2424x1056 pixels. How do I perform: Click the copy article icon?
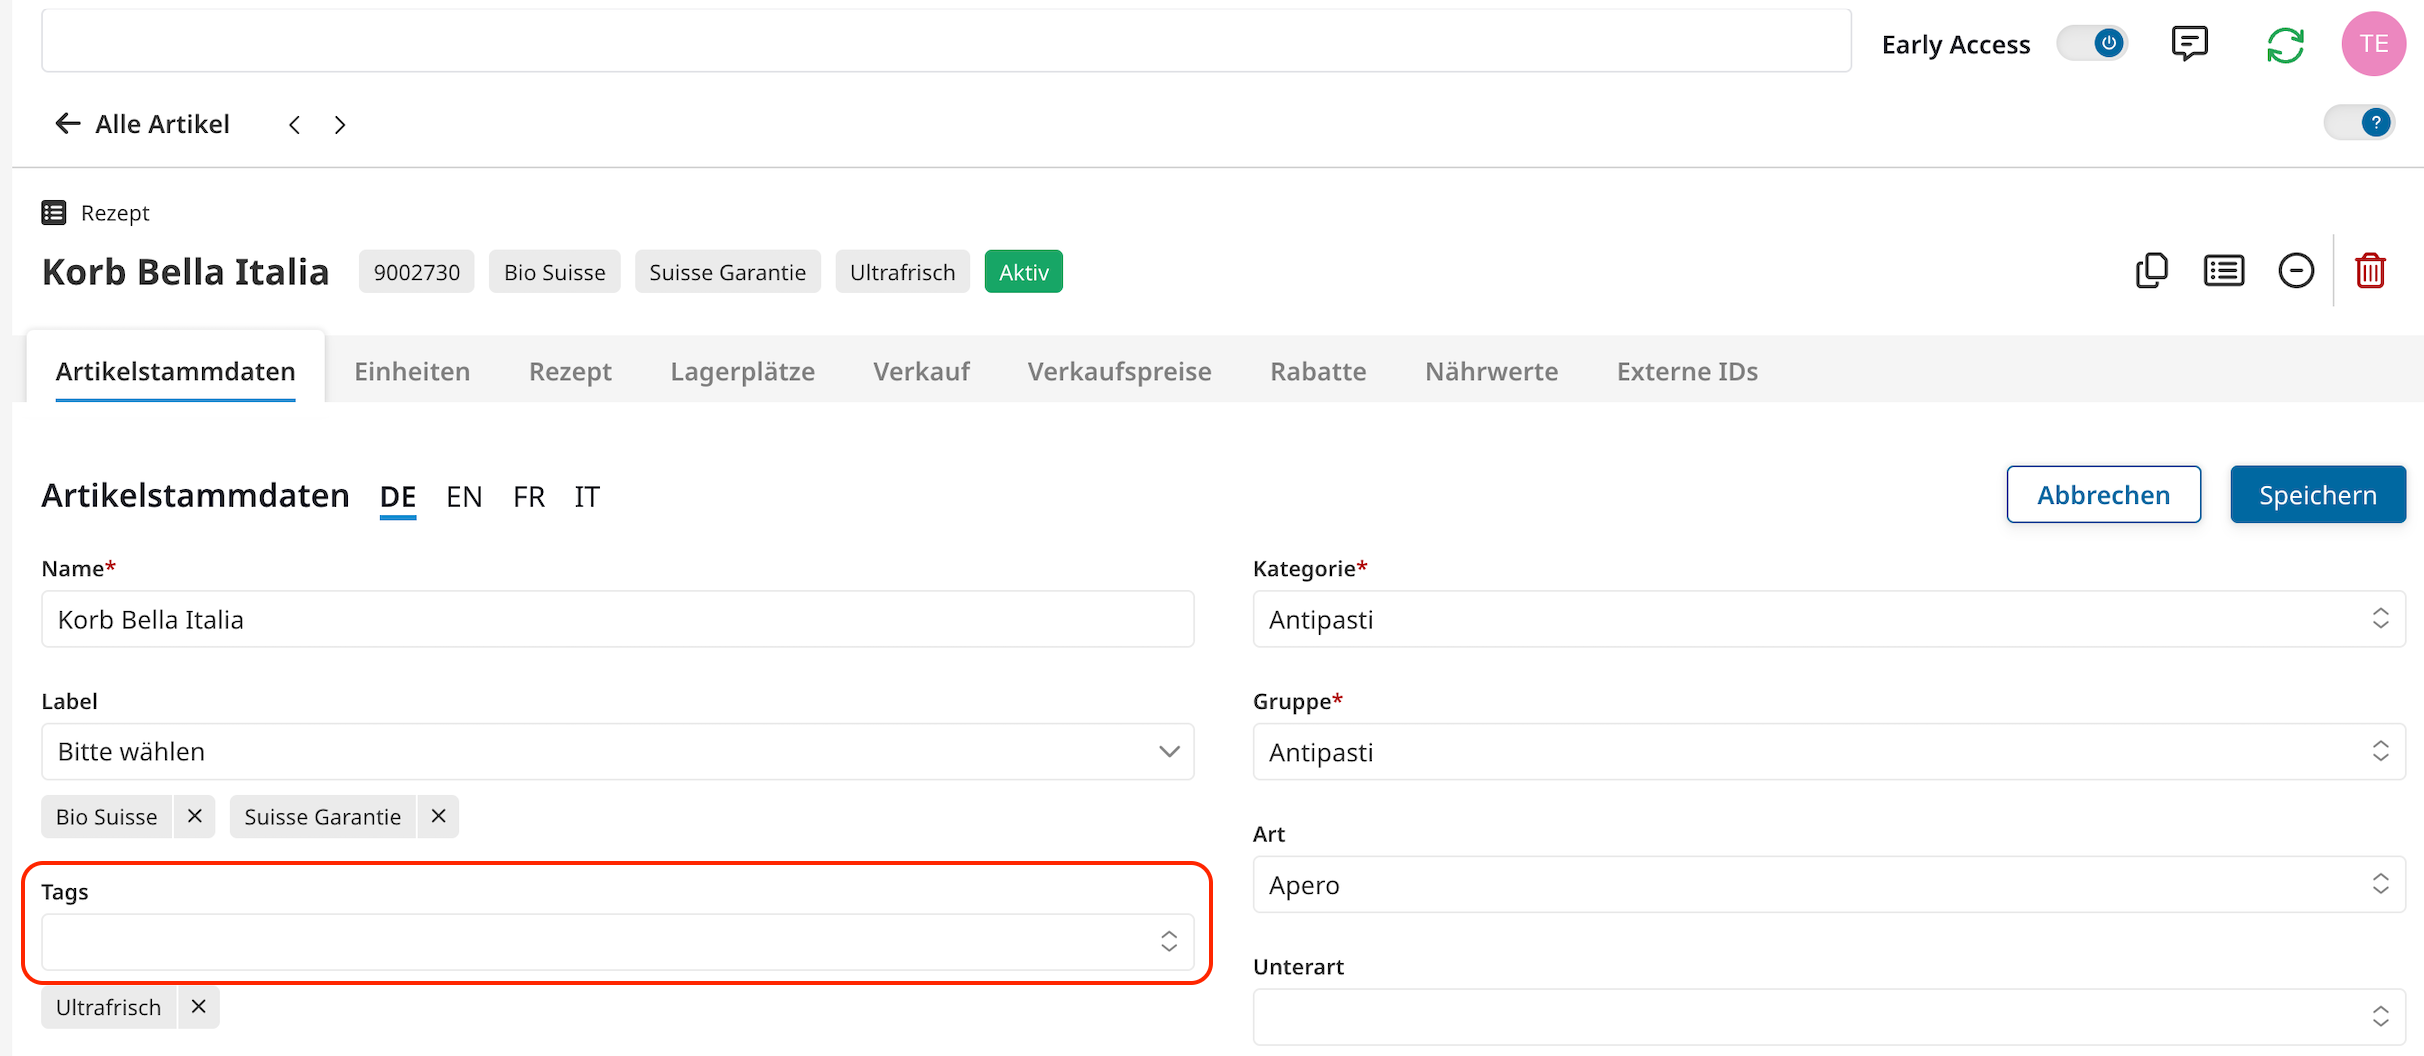click(2151, 271)
